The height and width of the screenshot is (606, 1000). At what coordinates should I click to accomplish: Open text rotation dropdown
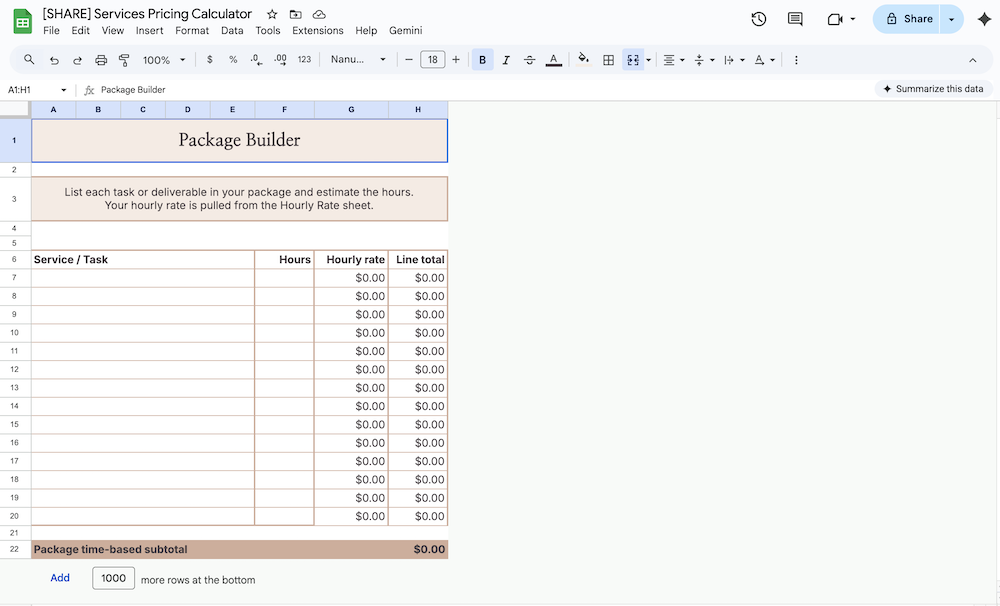click(764, 60)
